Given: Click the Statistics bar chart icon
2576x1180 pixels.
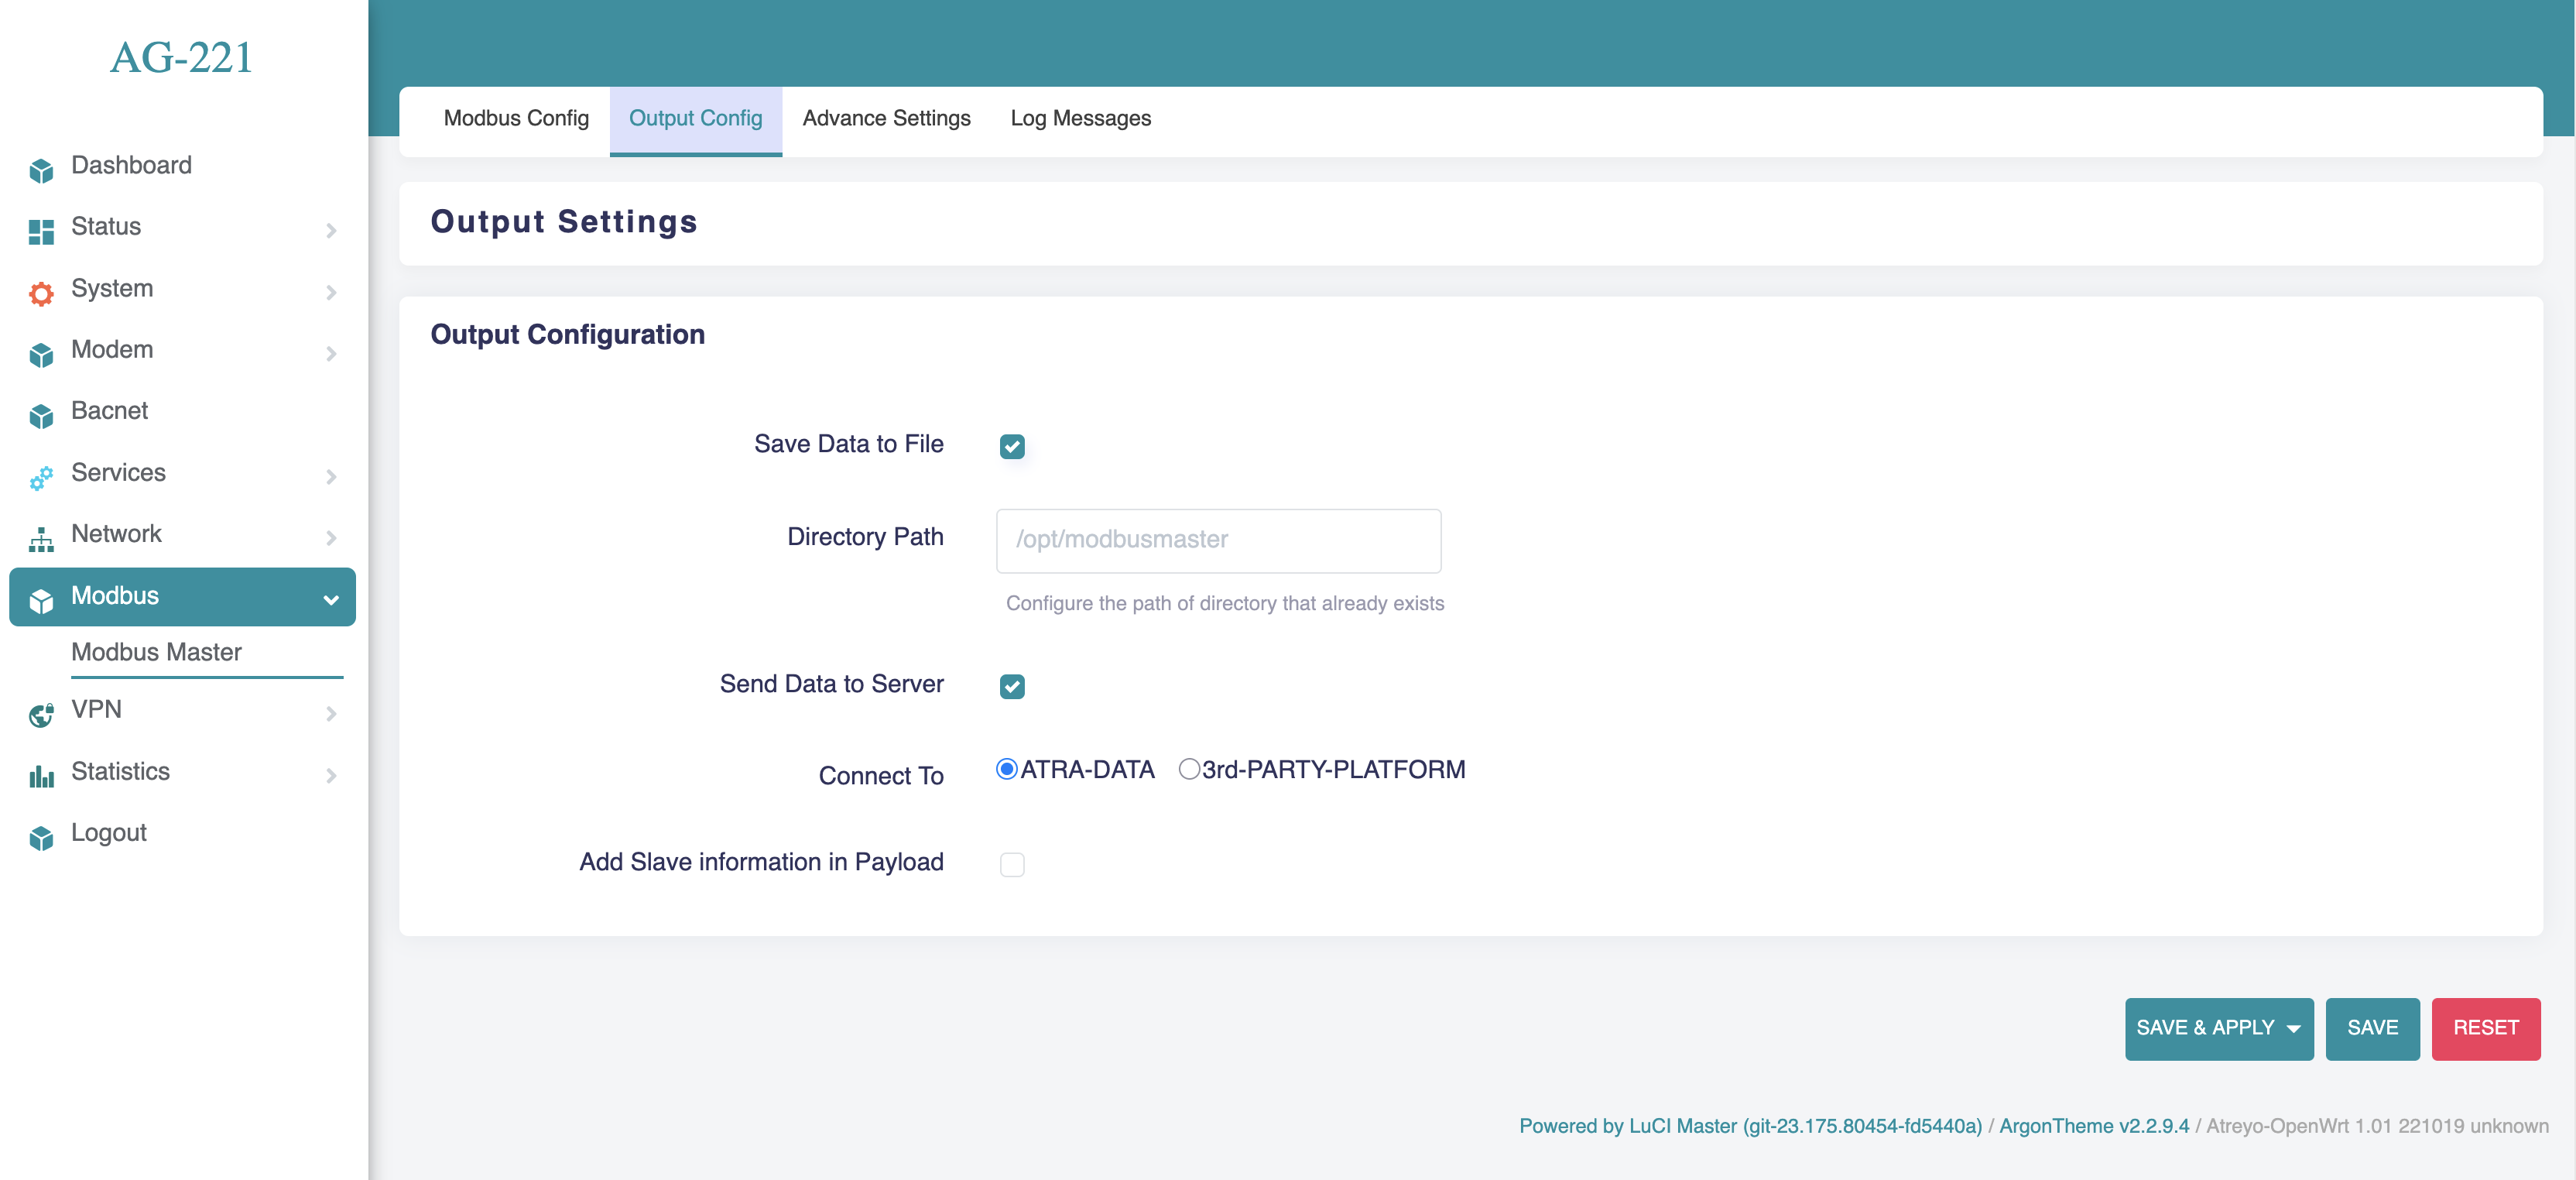Looking at the screenshot, I should click(x=41, y=776).
